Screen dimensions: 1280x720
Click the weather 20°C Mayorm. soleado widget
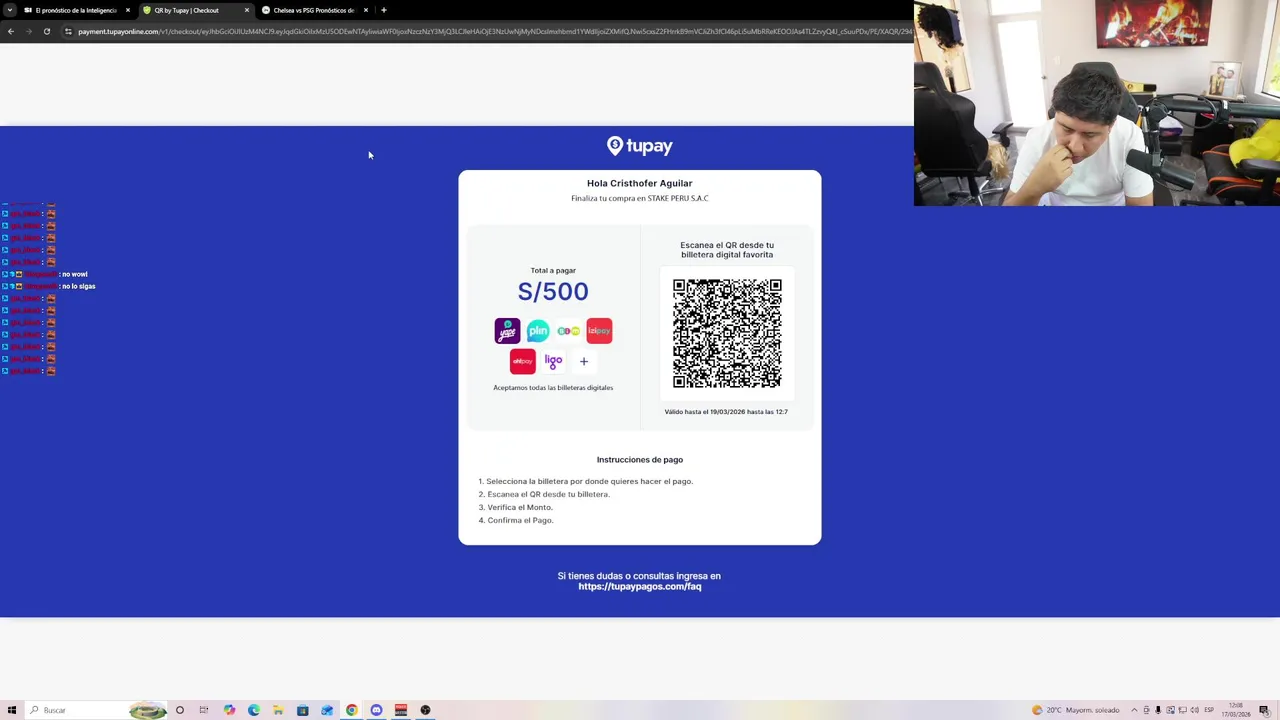pos(1076,710)
